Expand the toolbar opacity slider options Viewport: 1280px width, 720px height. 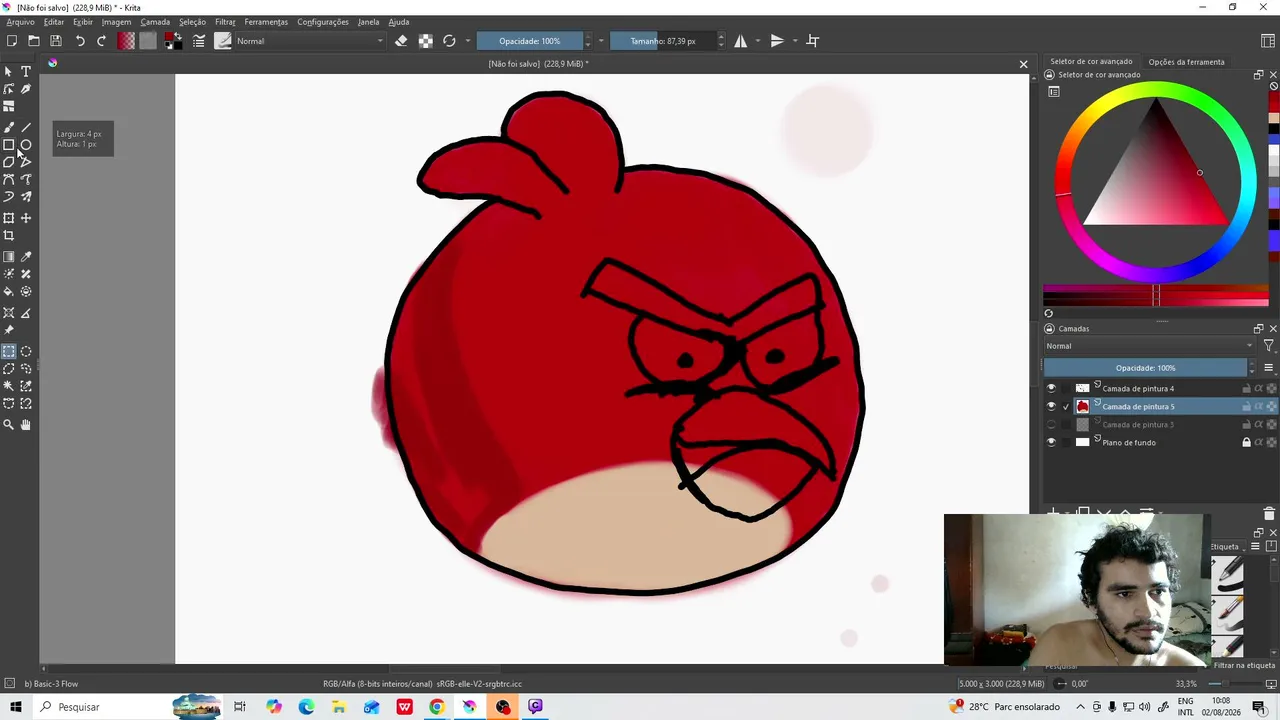tap(600, 41)
